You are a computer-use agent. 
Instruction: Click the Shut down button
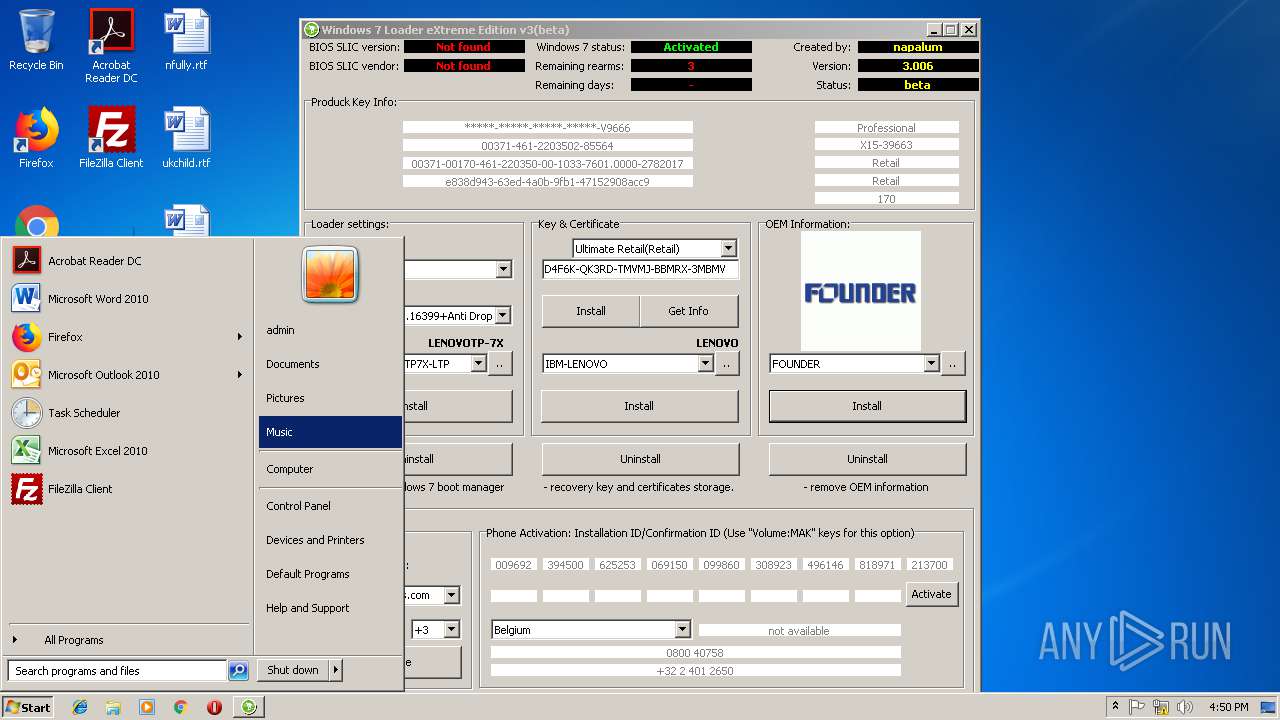293,670
